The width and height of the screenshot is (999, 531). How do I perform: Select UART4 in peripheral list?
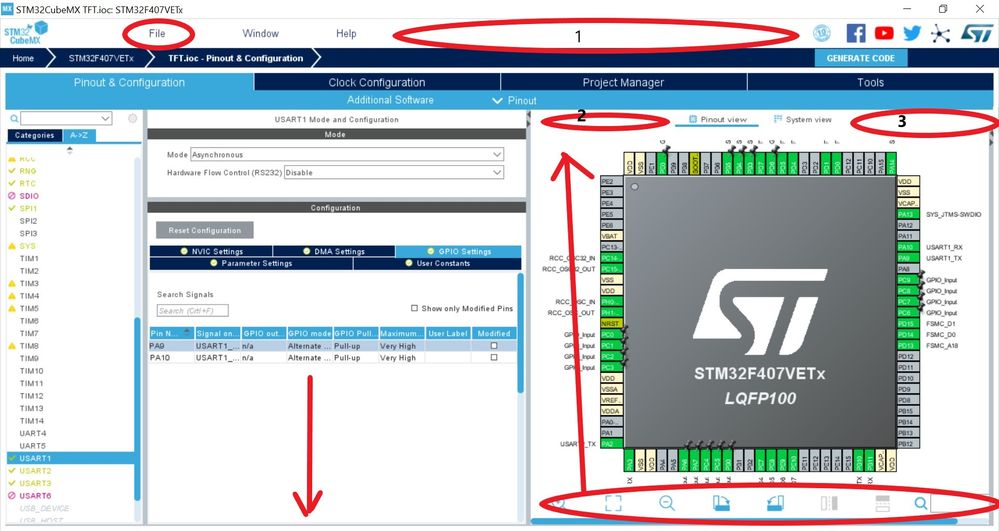32,433
